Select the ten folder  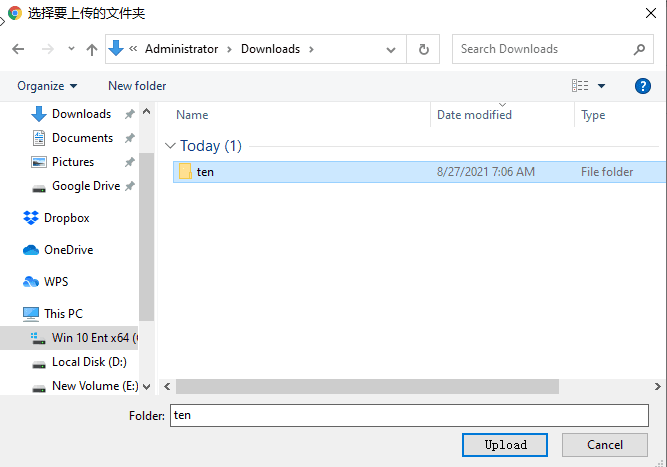(204, 172)
